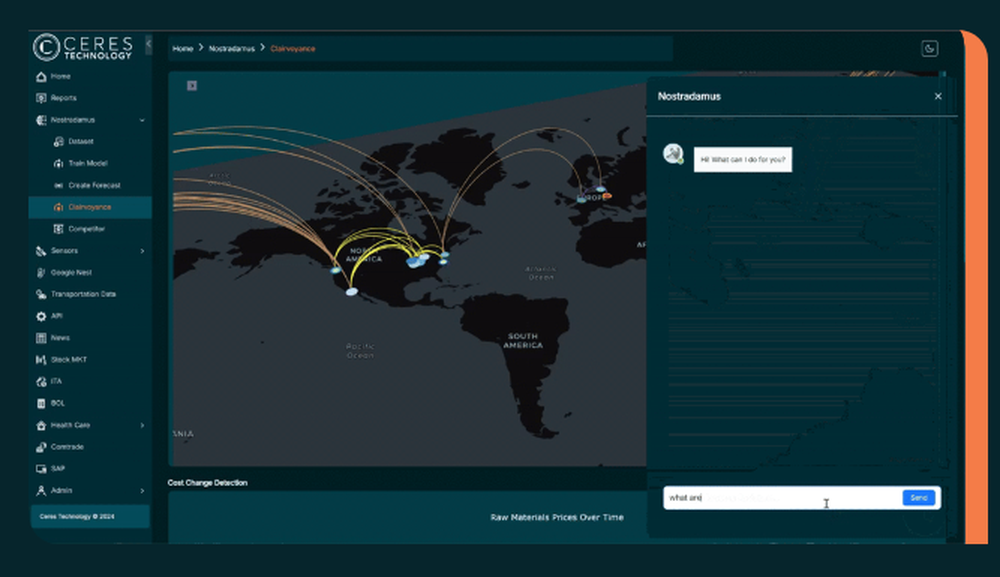Click the 'Nostradamus' chat panel title

[689, 96]
